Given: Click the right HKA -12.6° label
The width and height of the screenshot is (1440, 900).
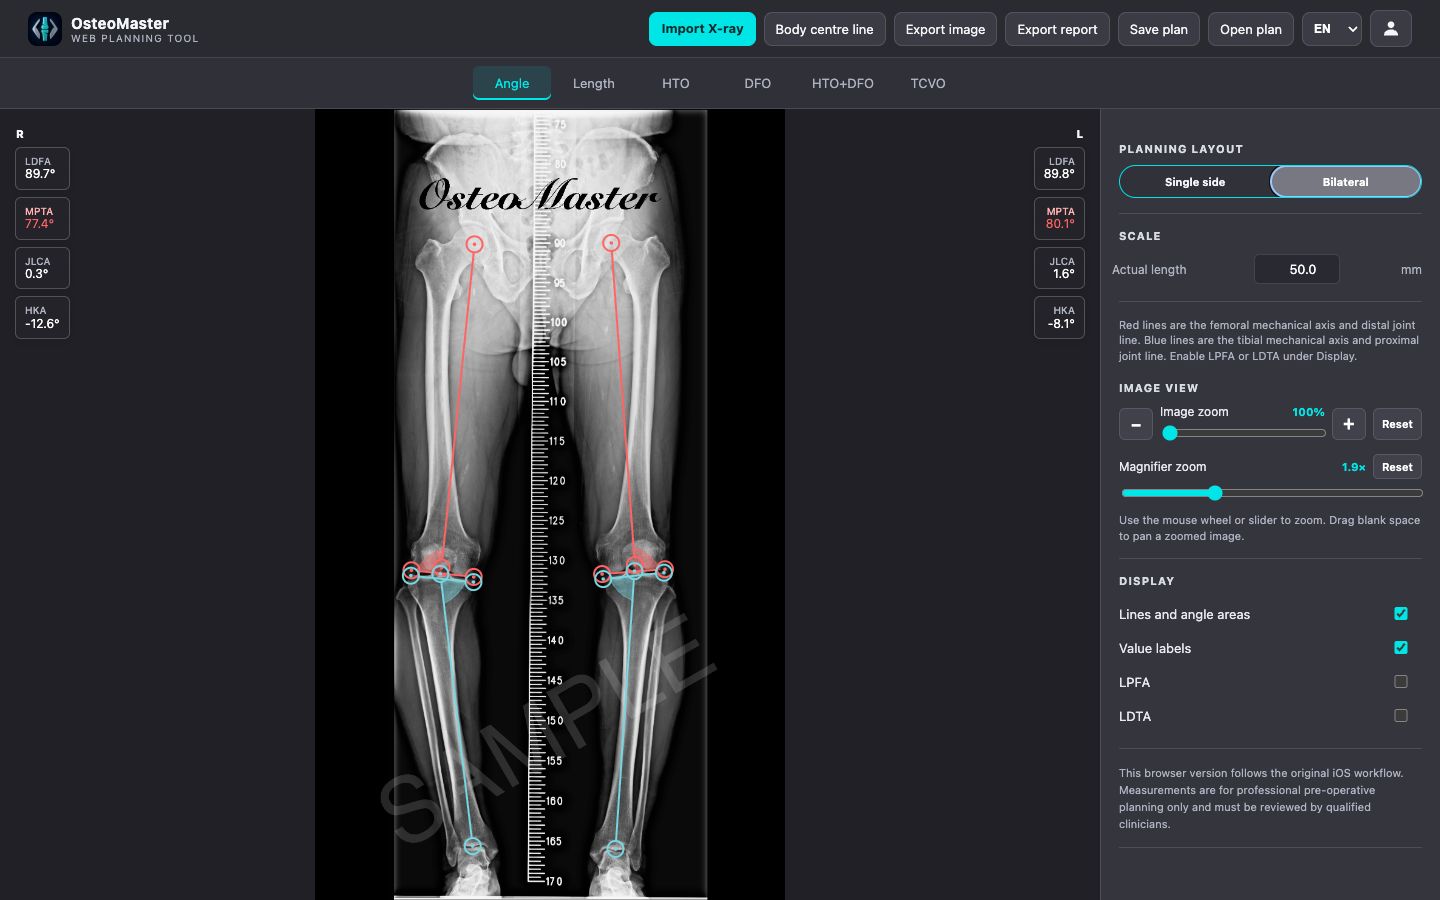Looking at the screenshot, I should tap(42, 317).
